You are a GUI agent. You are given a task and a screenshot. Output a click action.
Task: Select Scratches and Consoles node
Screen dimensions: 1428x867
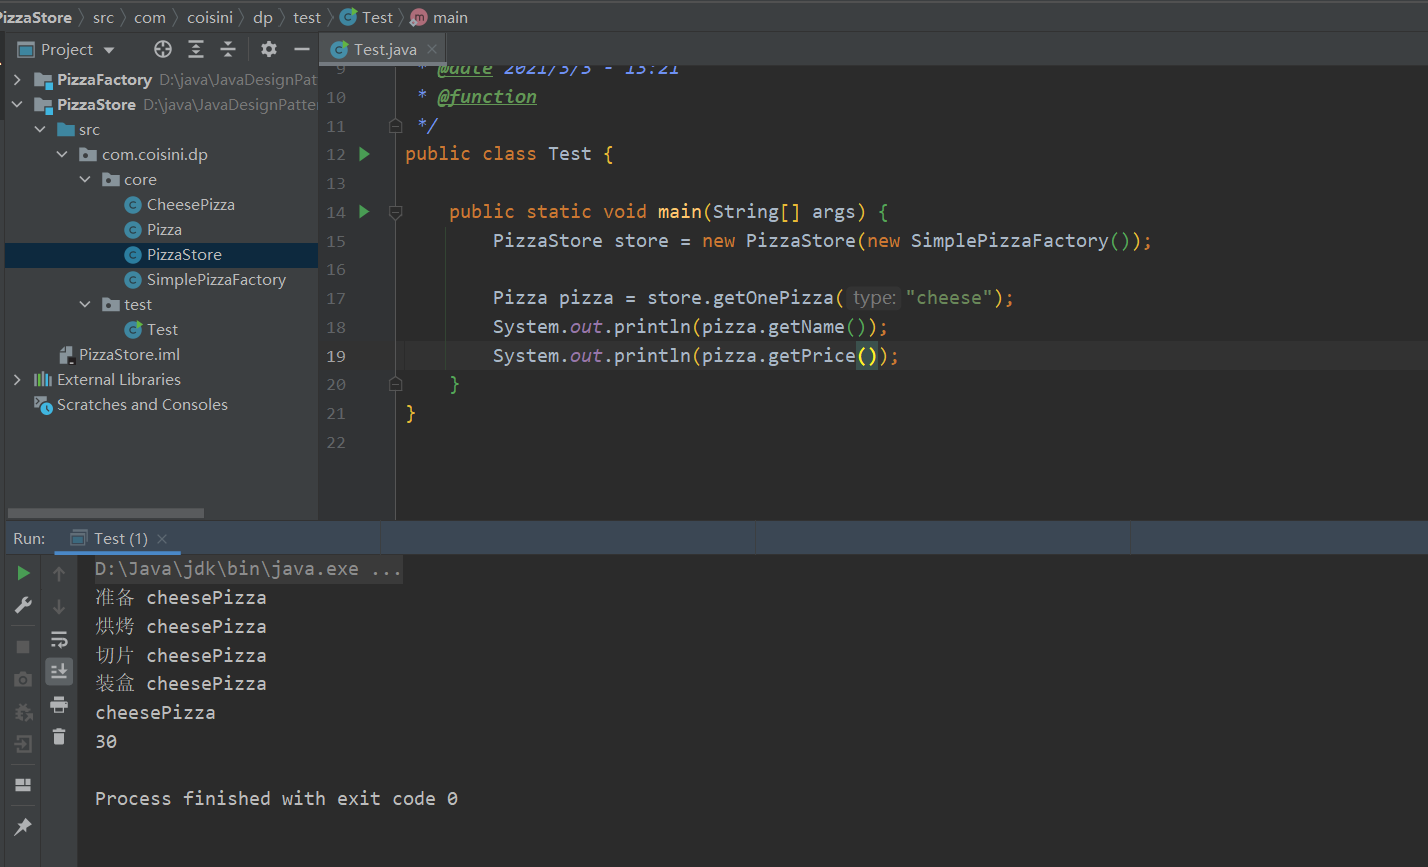pyautogui.click(x=142, y=404)
